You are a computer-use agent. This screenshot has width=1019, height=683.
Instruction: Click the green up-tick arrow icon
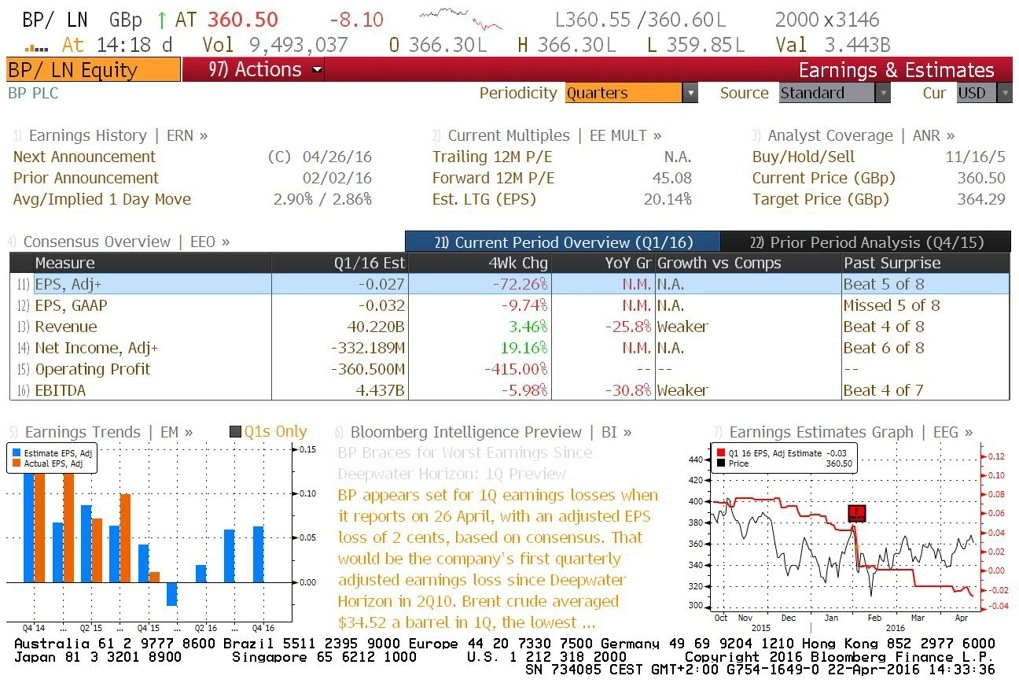(x=161, y=20)
